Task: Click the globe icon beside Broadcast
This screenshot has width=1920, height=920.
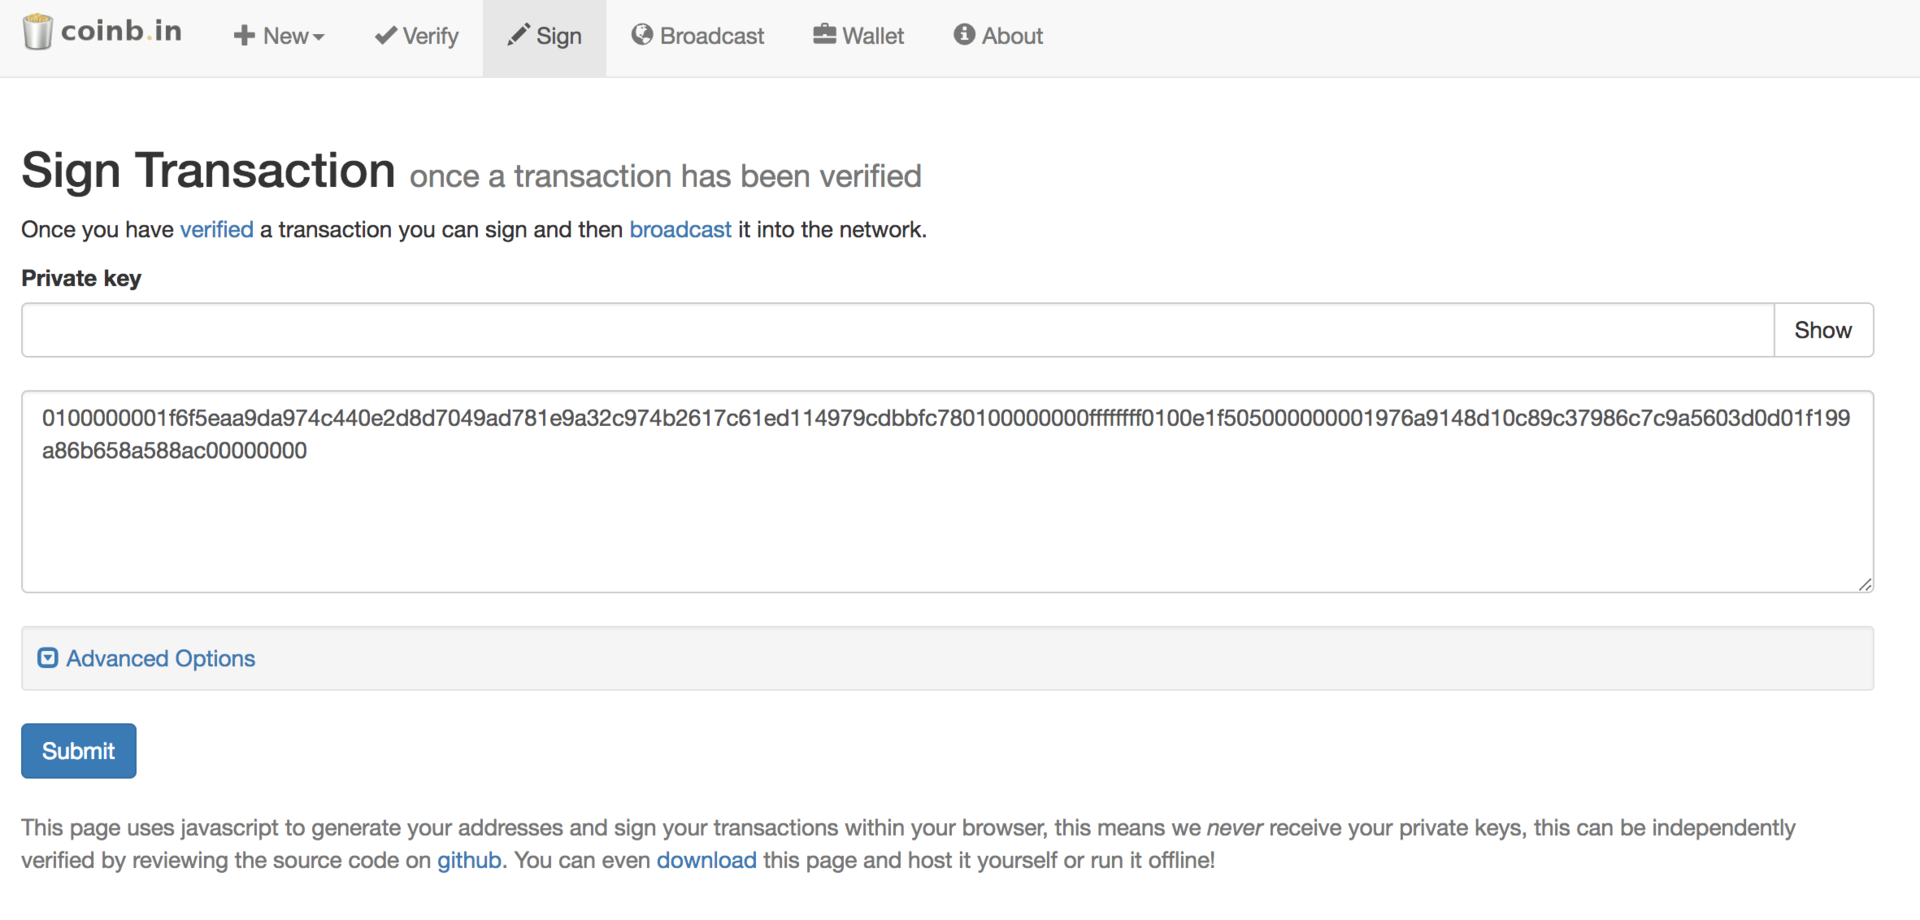Action: [x=642, y=35]
